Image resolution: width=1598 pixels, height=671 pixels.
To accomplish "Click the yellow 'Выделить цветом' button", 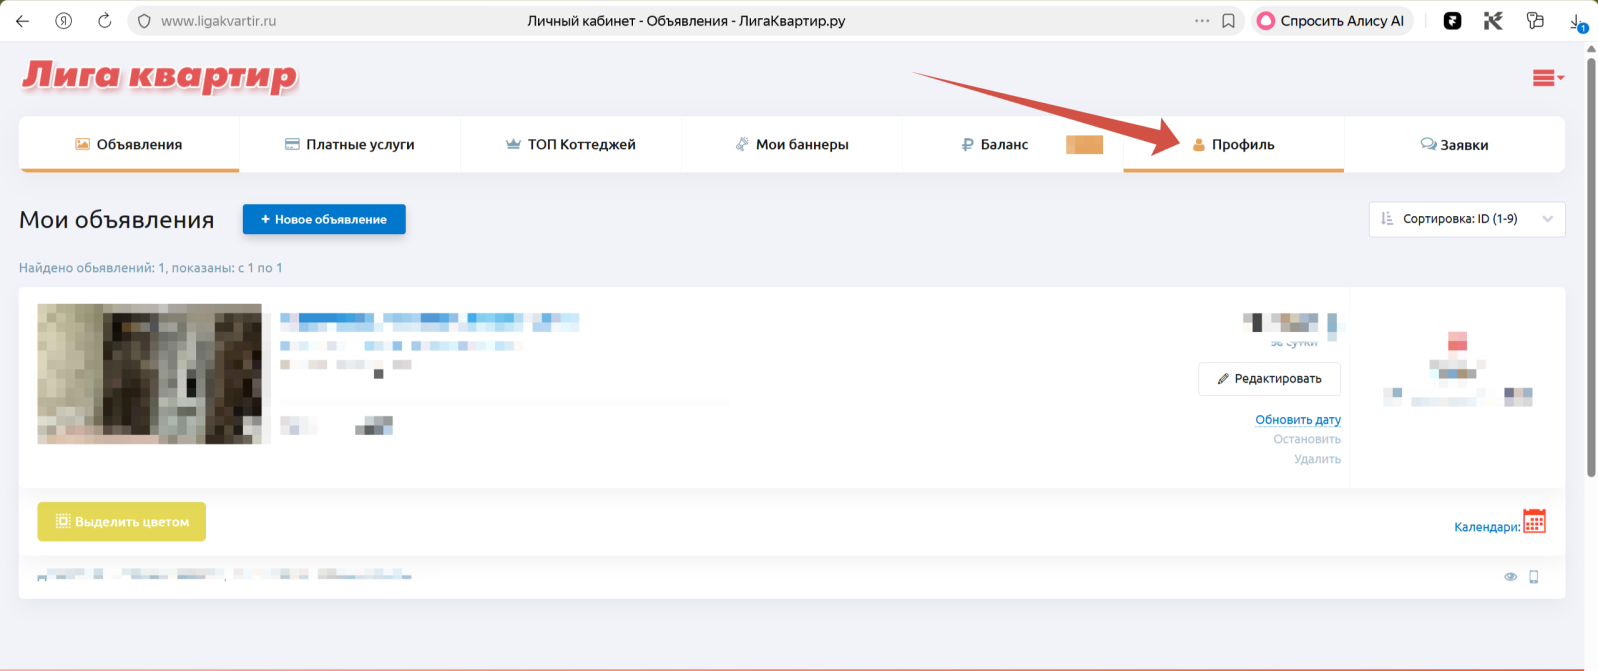I will tap(122, 521).
